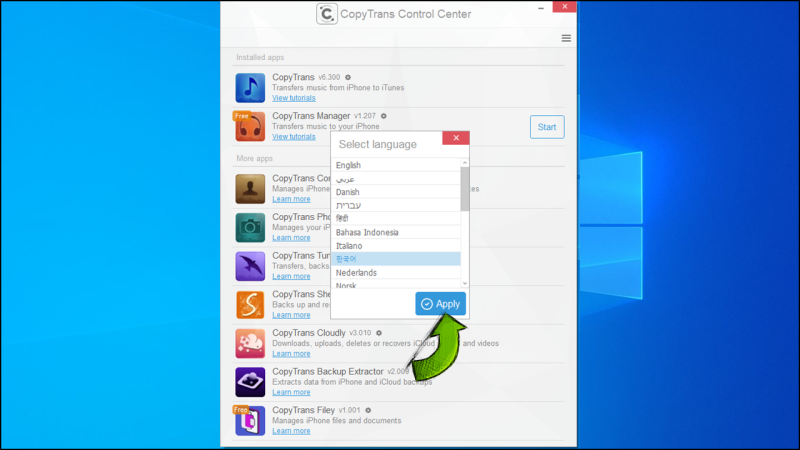Image resolution: width=800 pixels, height=450 pixels.
Task: Open the hamburger menu icon
Action: coord(566,38)
